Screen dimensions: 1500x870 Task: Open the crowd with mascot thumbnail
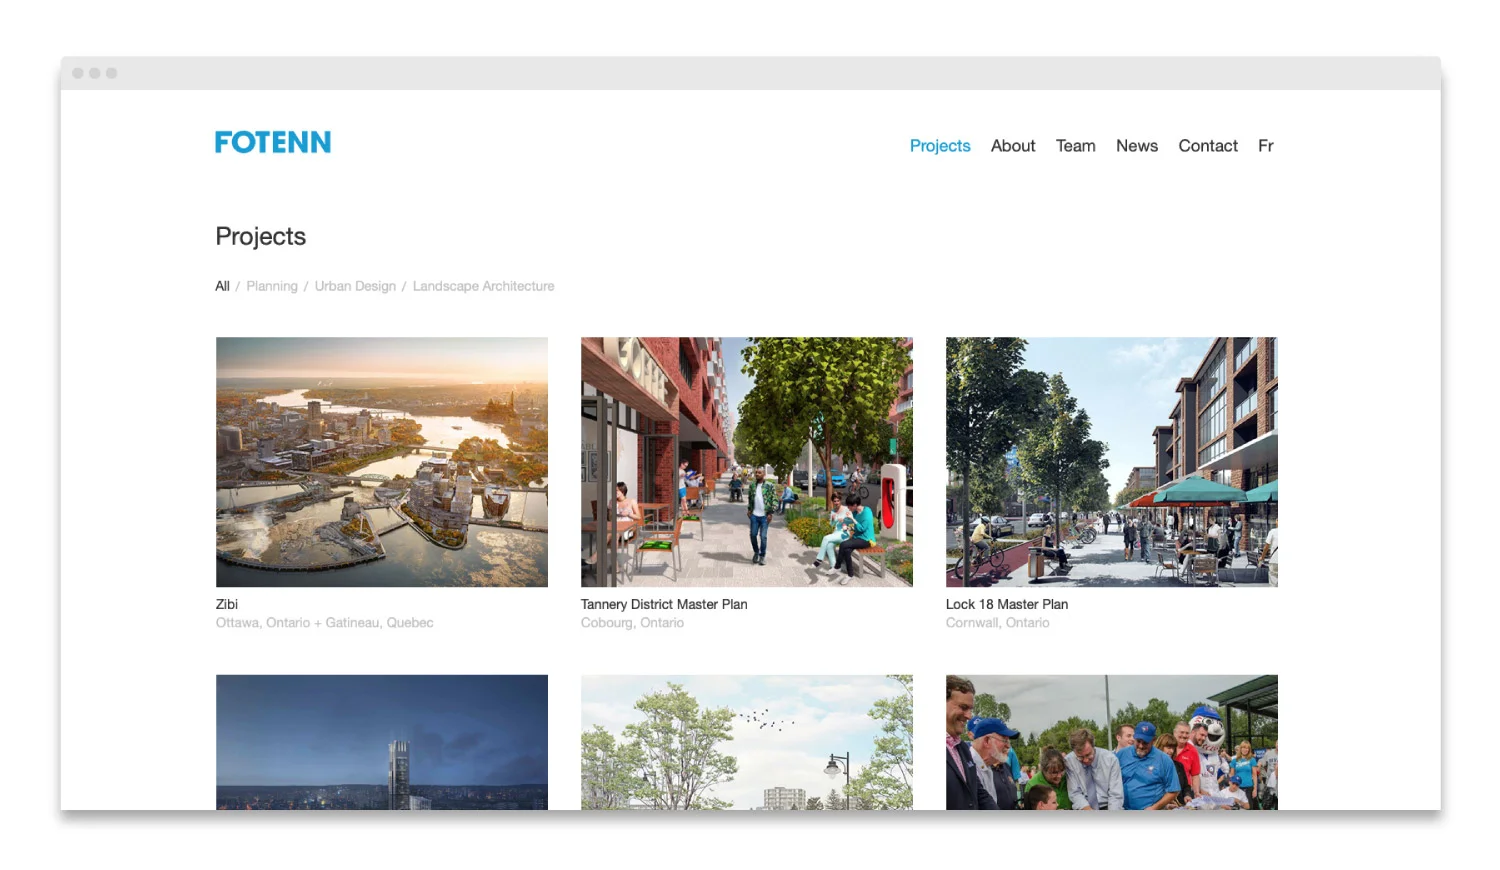(x=1112, y=742)
